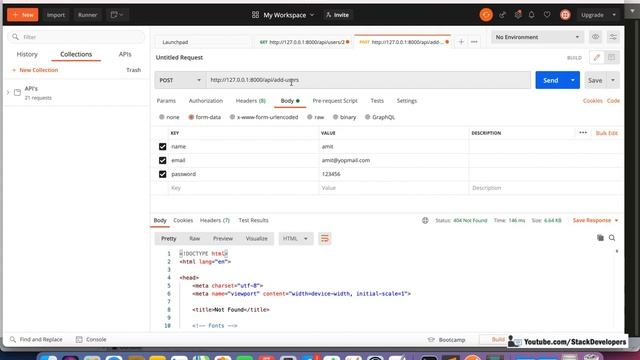Click the empty Key field row
This screenshot has width=640, height=360.
(x=243, y=188)
